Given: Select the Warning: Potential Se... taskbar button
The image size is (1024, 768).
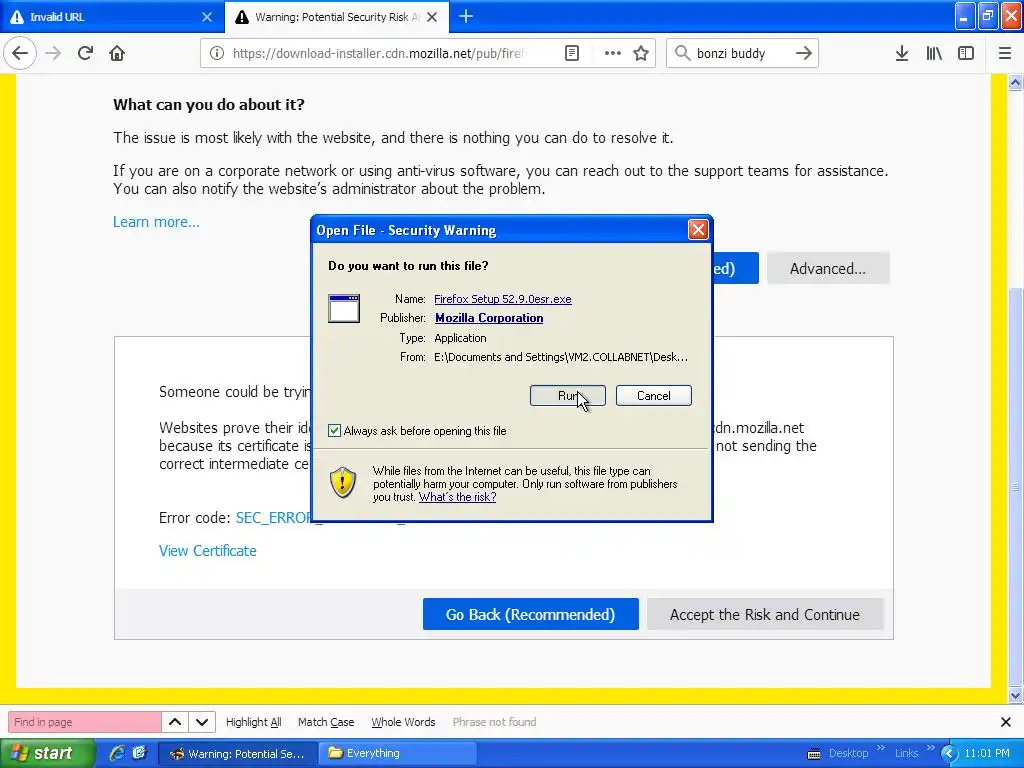Looking at the screenshot, I should coord(238,754).
